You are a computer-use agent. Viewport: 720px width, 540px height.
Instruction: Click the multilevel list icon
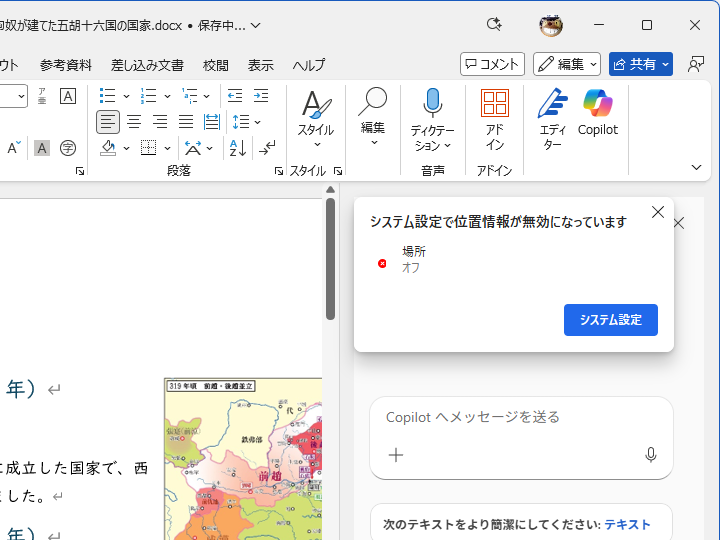point(189,96)
